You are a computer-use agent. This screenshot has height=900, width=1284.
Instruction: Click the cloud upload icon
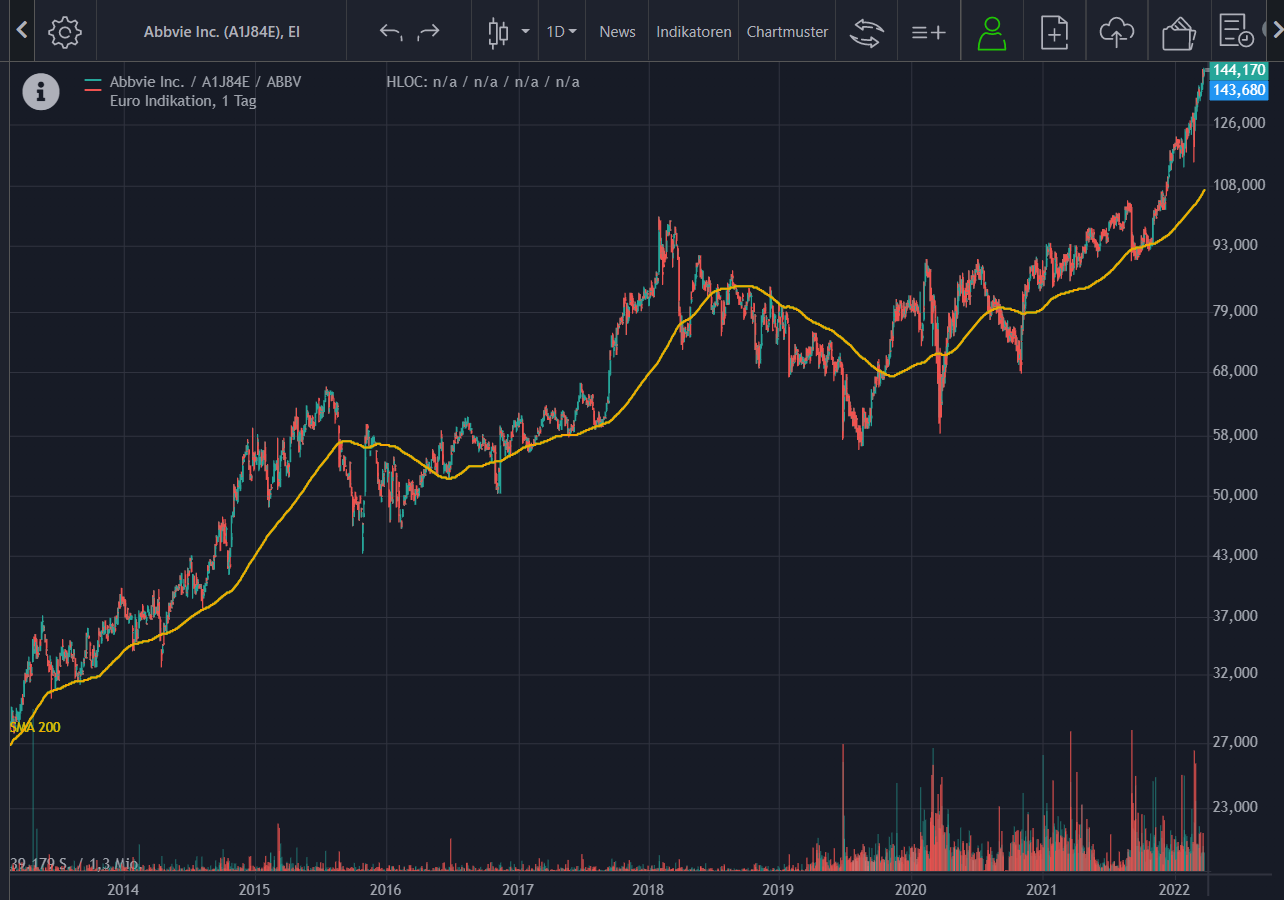pos(1116,32)
